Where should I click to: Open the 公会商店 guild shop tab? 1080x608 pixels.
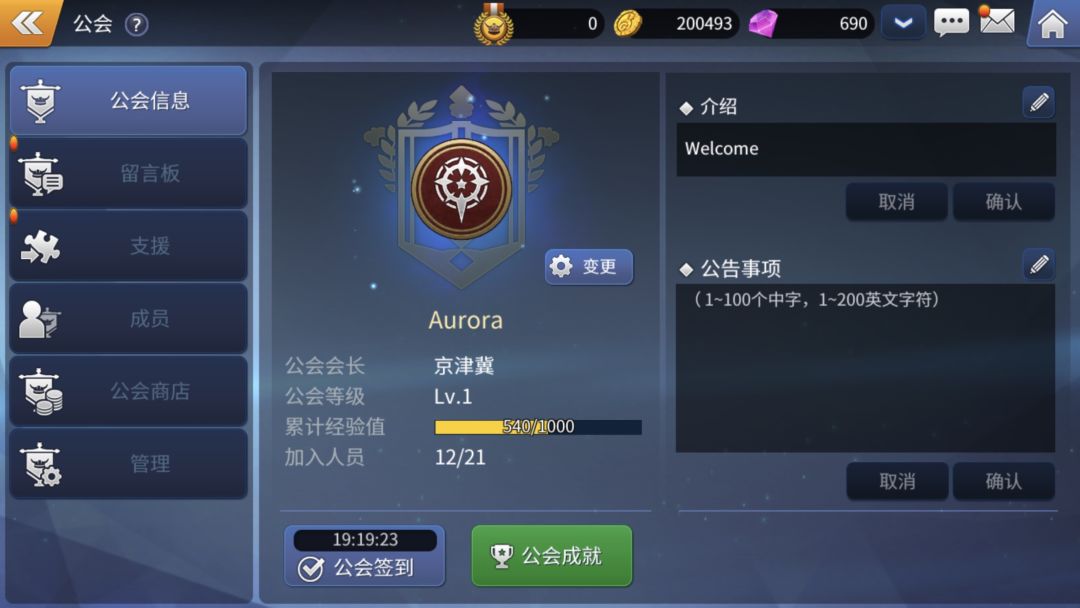pyautogui.click(x=128, y=391)
